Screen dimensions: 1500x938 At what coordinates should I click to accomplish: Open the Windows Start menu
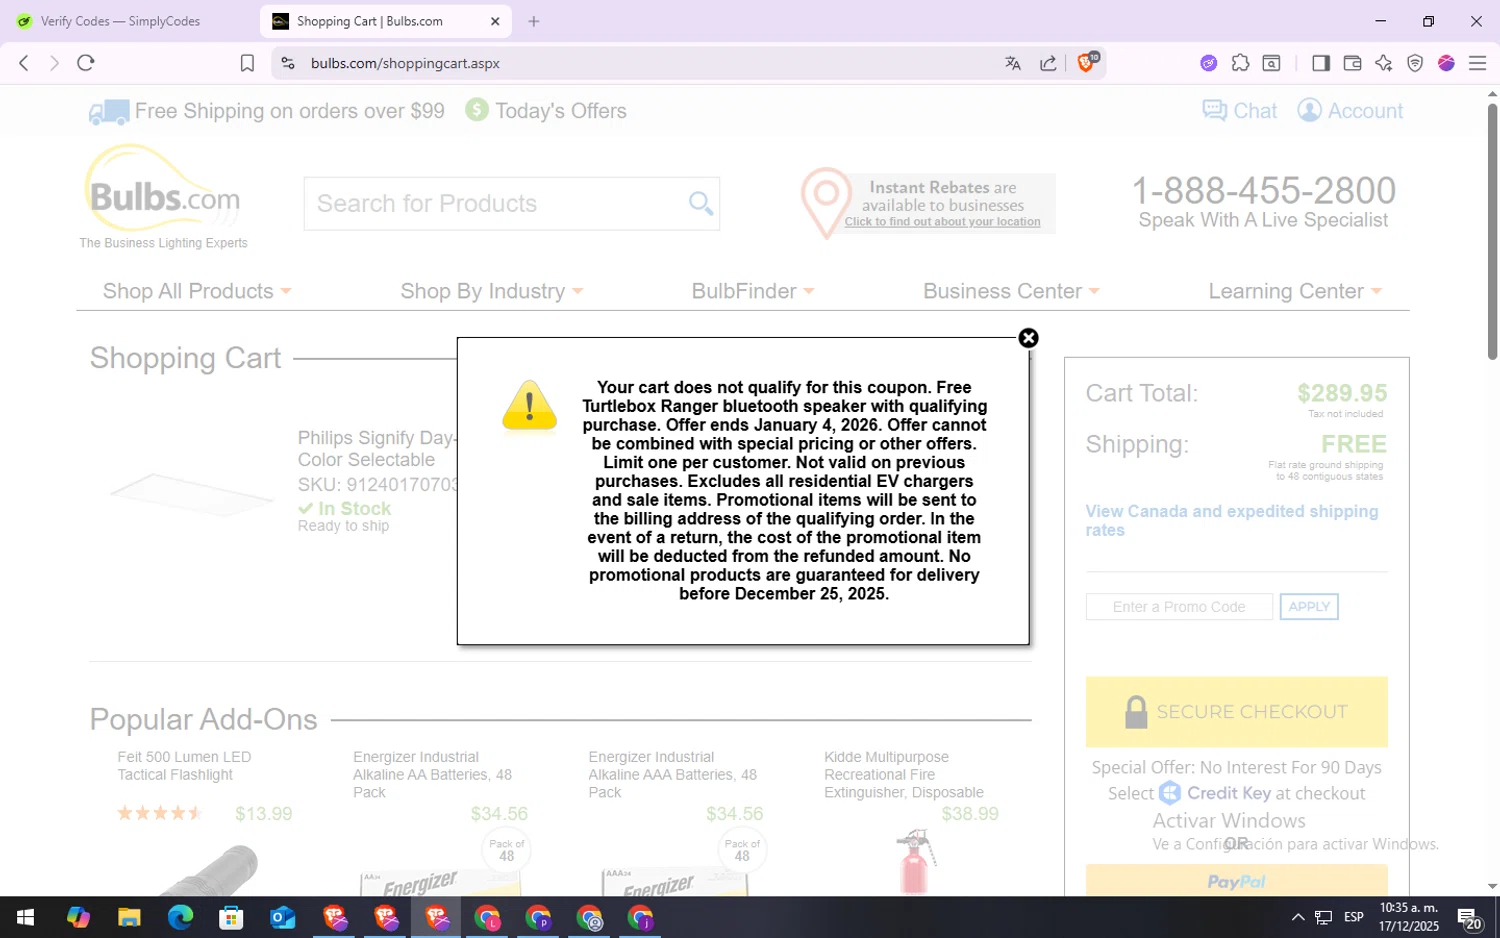[26, 917]
